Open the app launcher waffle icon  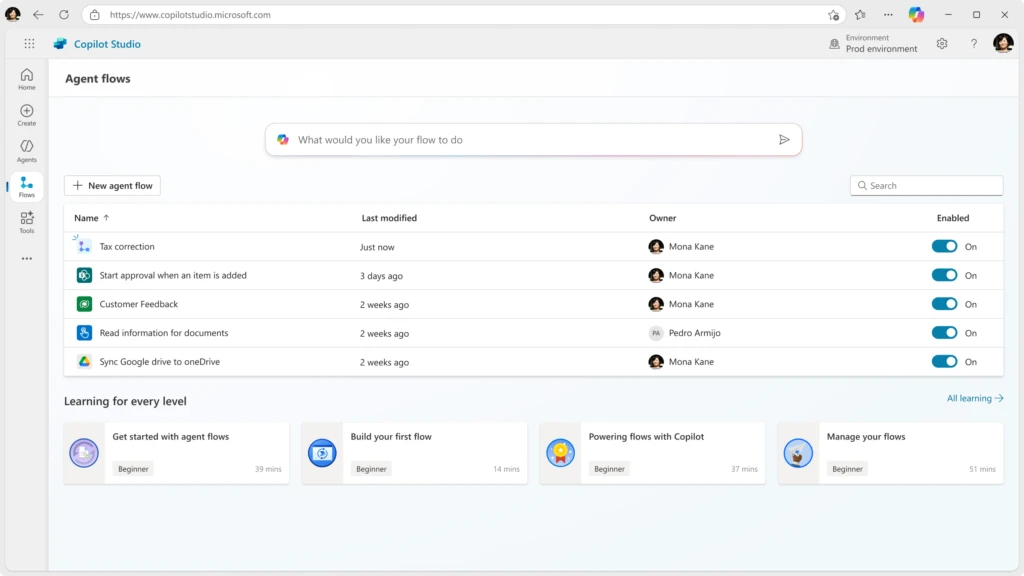click(29, 43)
